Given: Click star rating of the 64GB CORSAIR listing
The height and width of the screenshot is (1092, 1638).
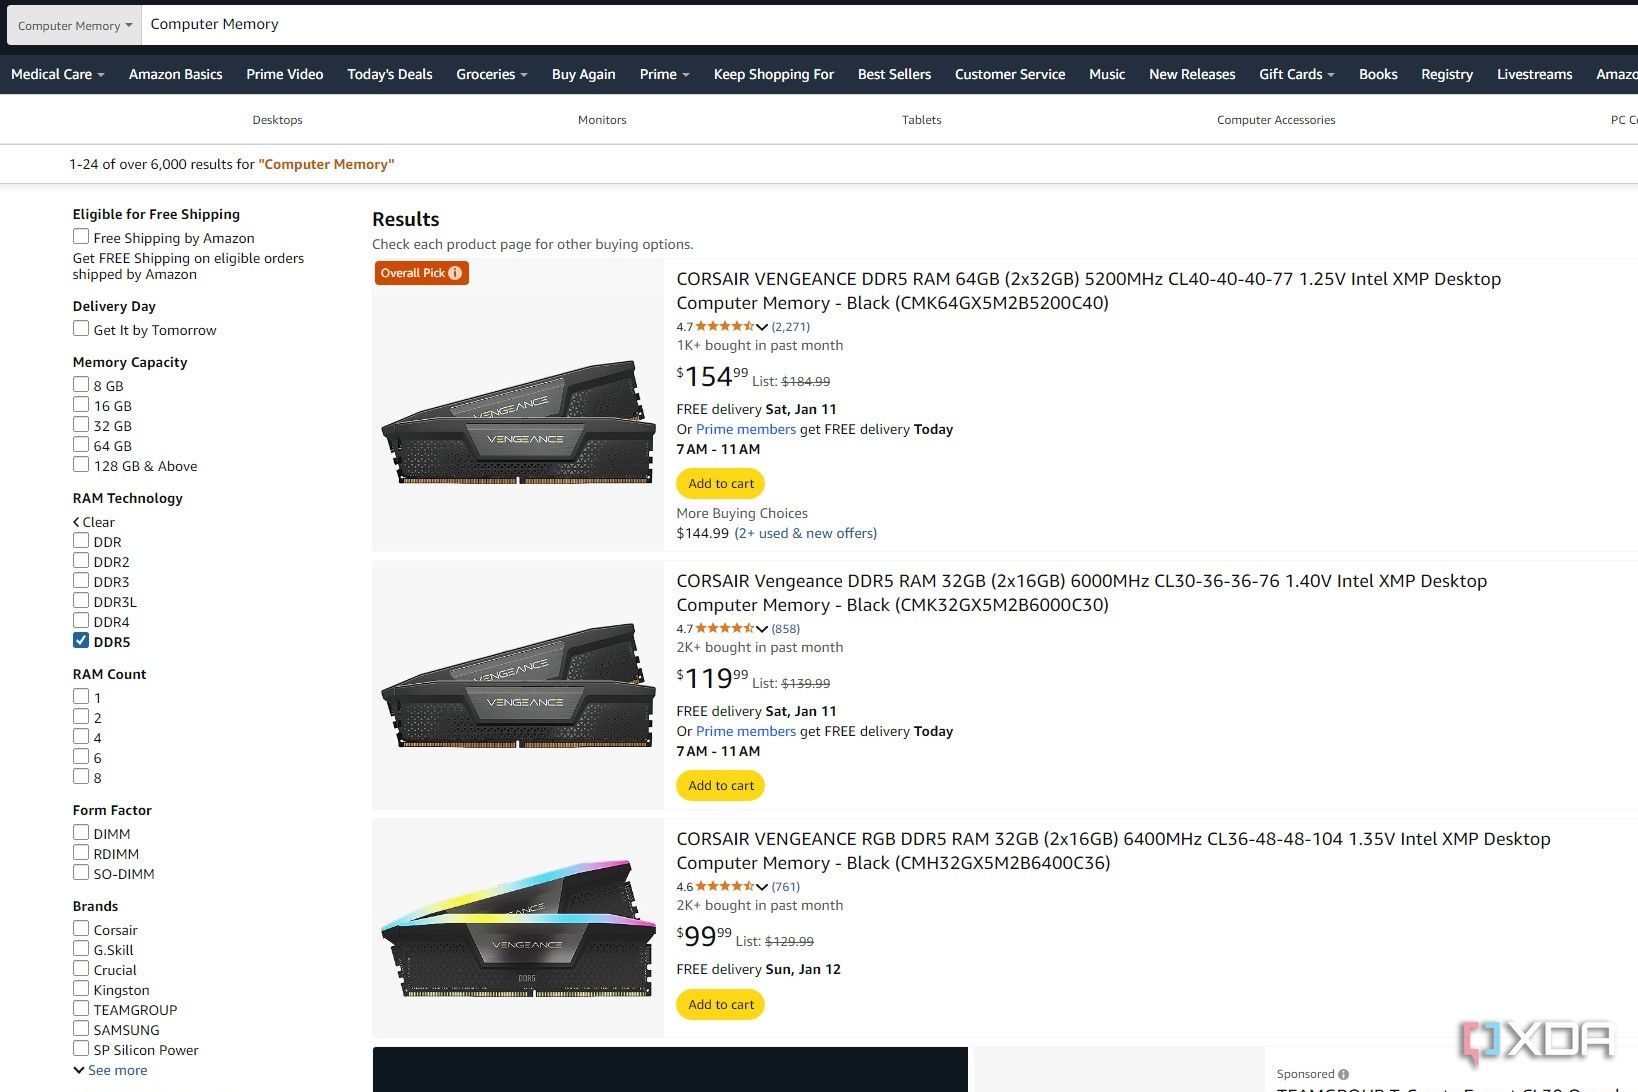Looking at the screenshot, I should pos(725,326).
